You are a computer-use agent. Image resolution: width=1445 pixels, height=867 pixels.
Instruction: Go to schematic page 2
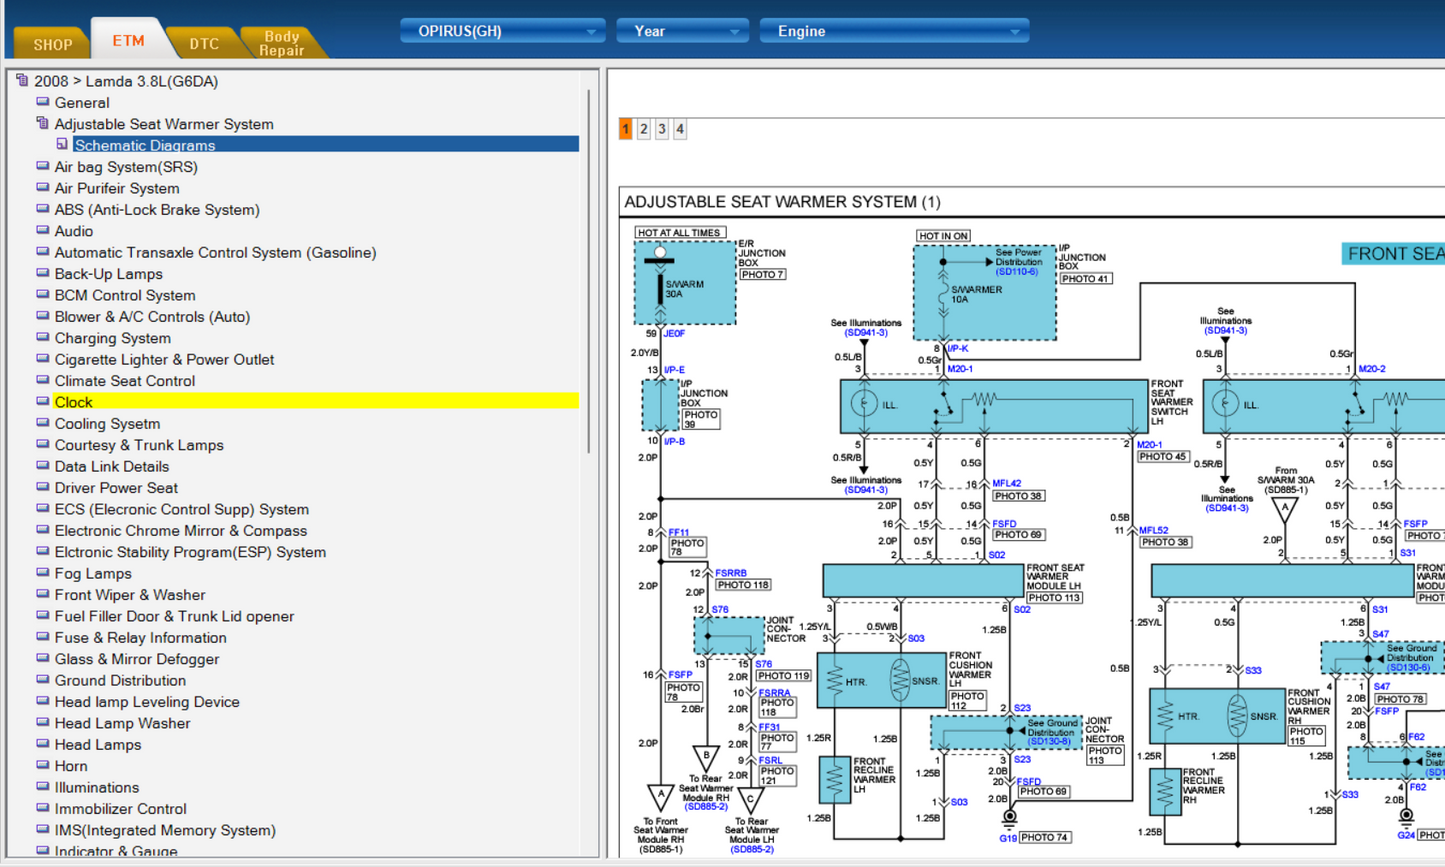pos(644,129)
